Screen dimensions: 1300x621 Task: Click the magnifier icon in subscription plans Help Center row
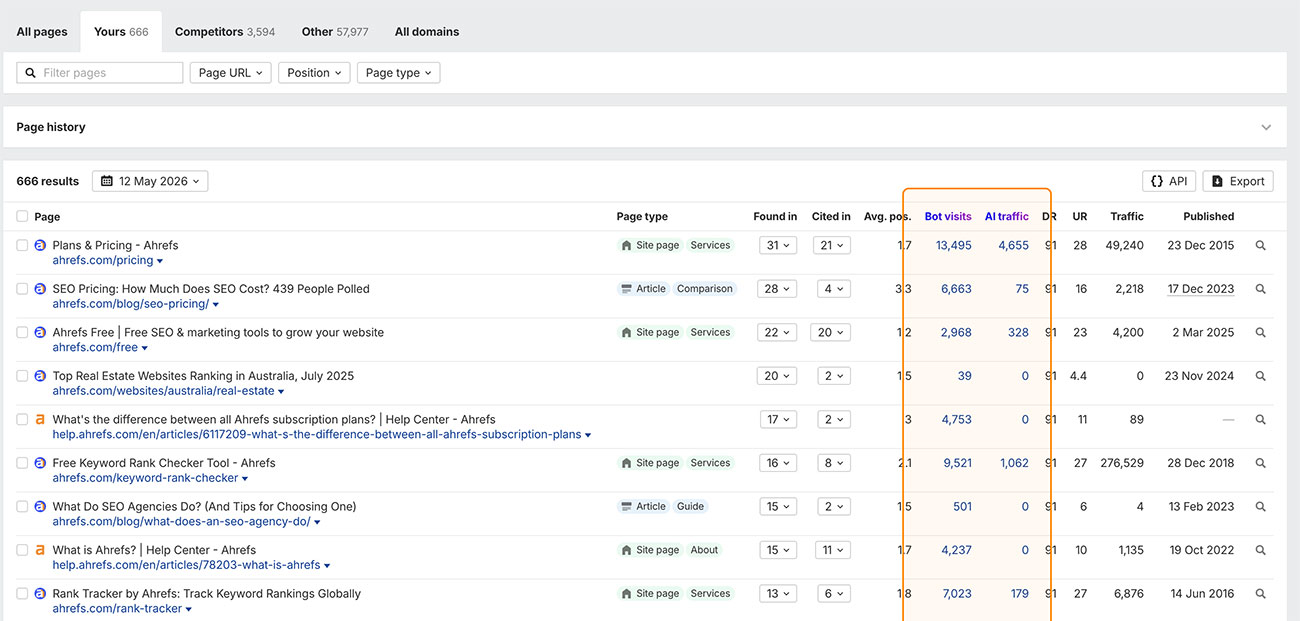1260,420
